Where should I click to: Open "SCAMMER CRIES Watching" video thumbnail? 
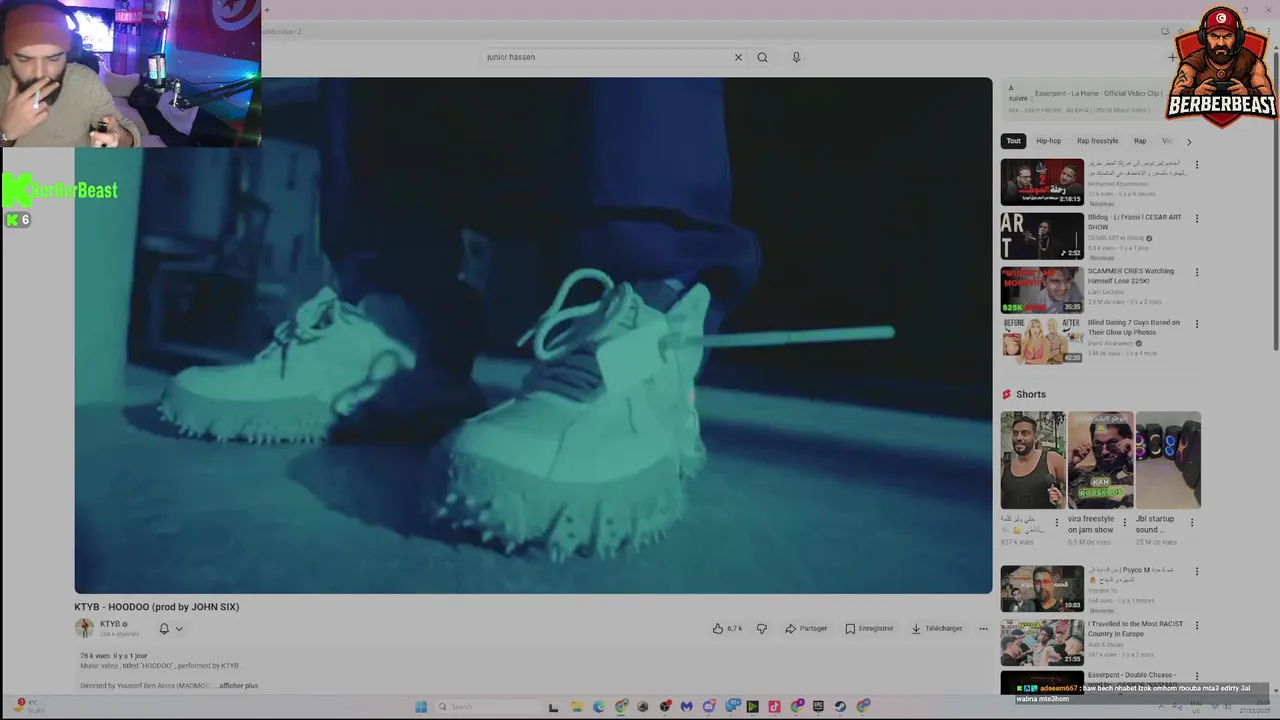(1042, 290)
